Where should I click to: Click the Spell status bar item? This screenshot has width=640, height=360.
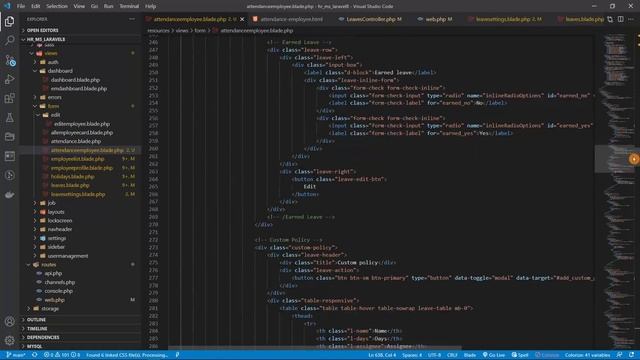(x=520, y=355)
